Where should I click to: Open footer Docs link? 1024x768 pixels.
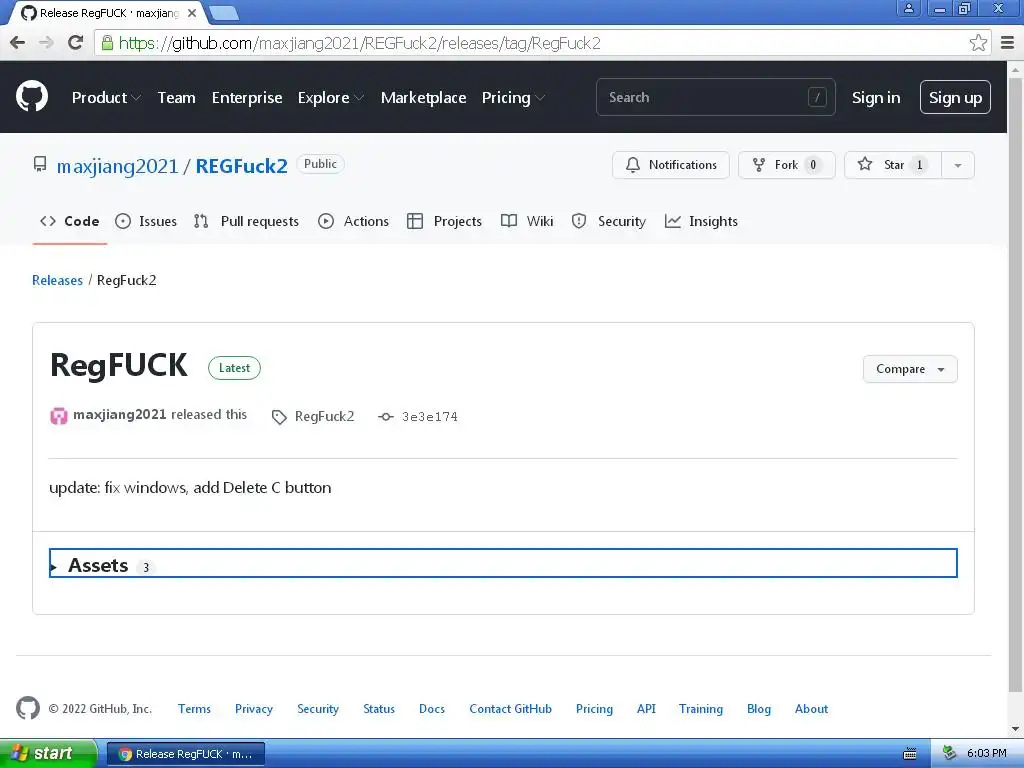tap(432, 709)
